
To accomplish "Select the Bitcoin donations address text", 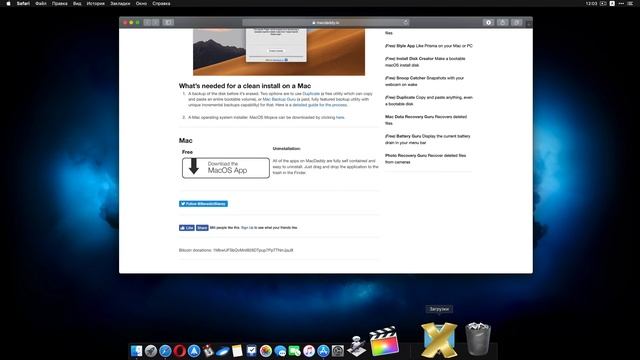I will pos(253,250).
